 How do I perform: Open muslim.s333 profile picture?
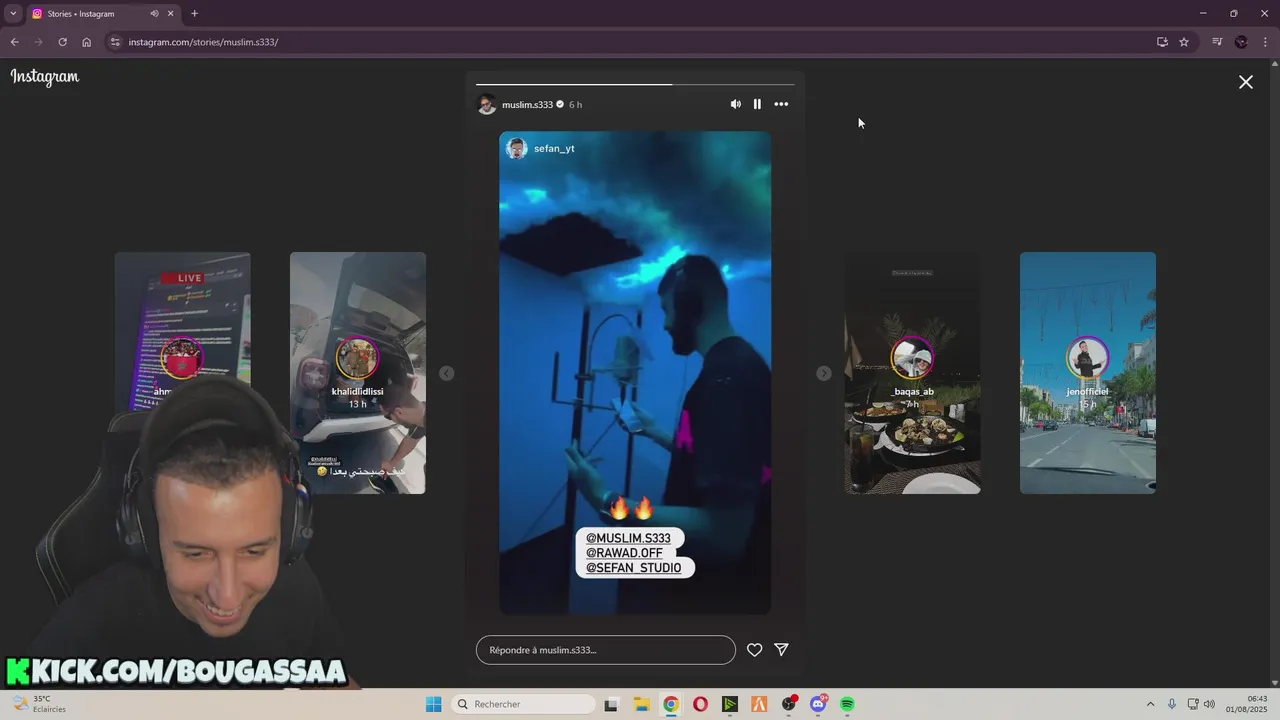click(x=487, y=104)
